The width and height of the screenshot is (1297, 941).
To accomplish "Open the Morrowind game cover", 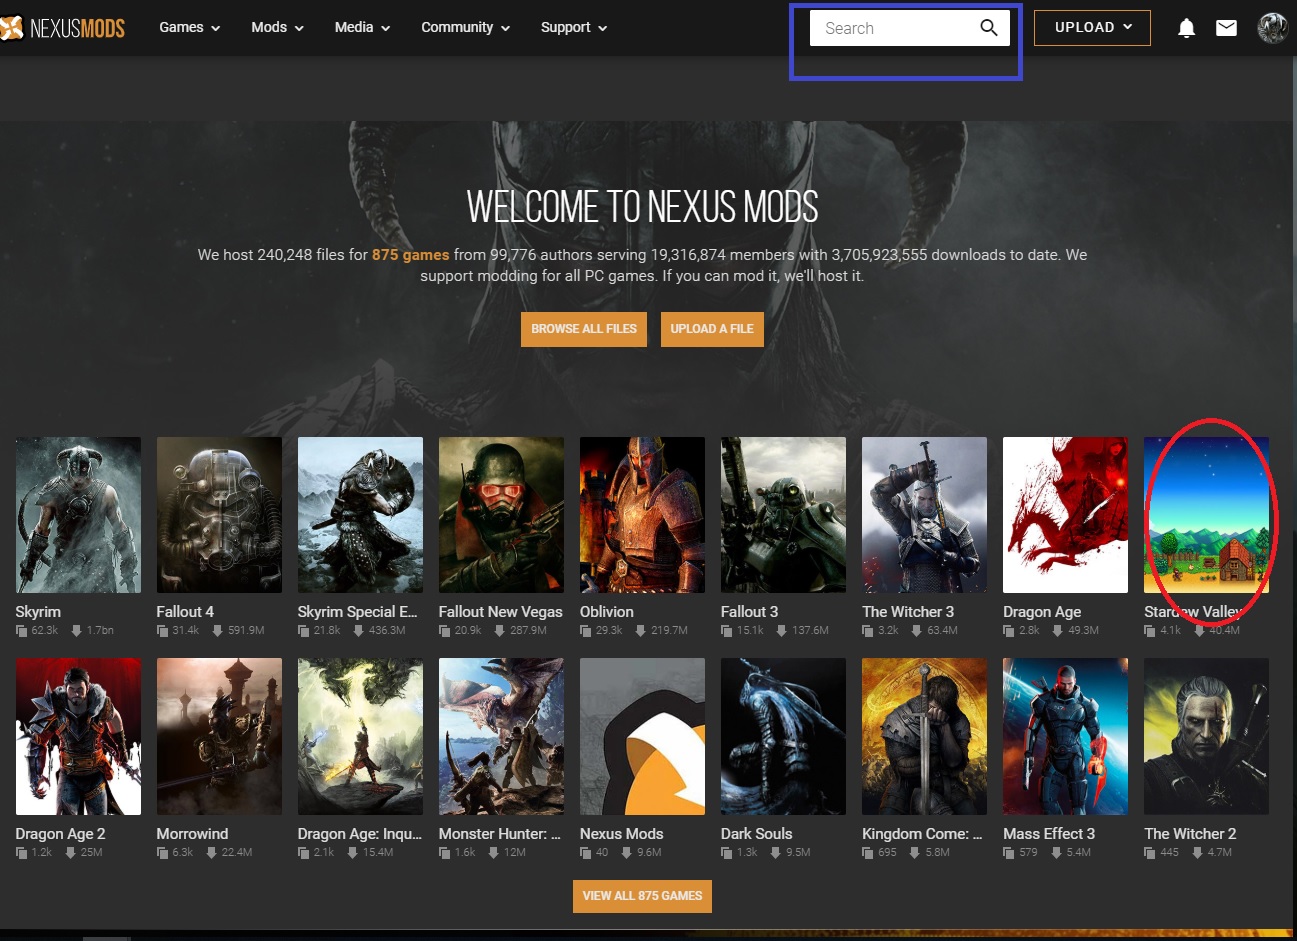I will coord(219,736).
